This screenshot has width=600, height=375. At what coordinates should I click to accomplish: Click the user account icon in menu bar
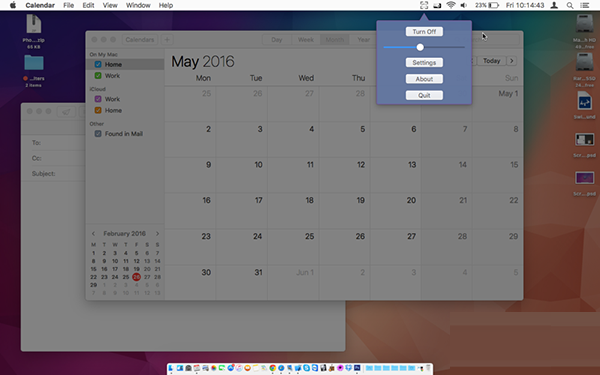[x=554, y=5]
